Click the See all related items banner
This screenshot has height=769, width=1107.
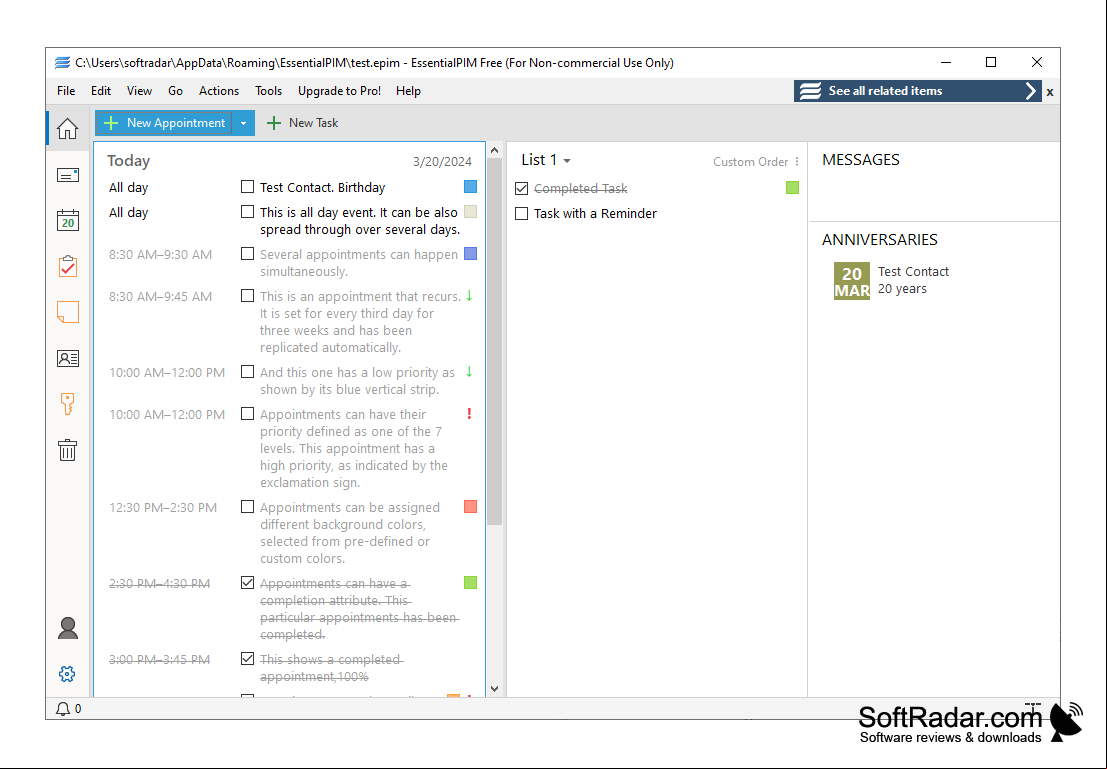(917, 91)
